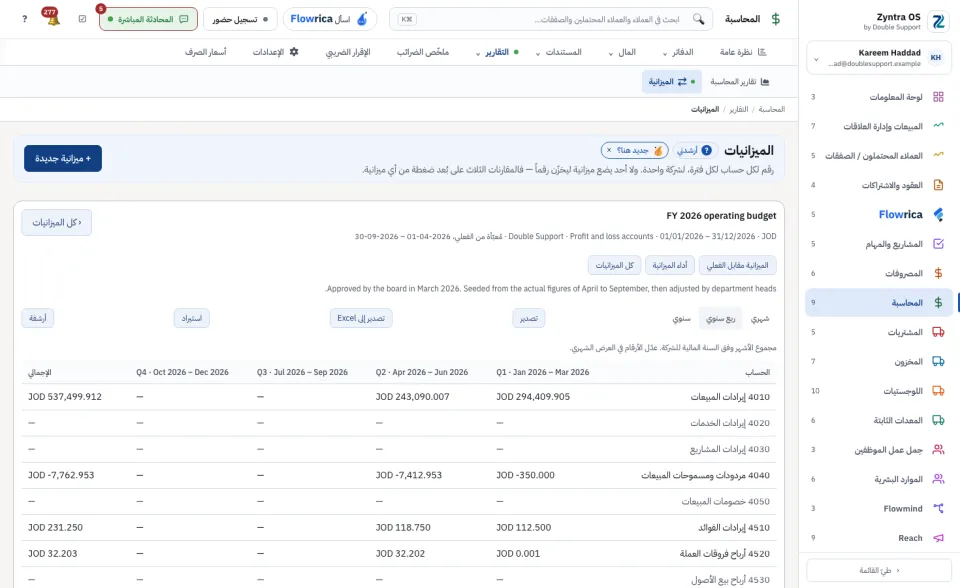
Task: Click the green dollar accounting icon in header
Action: [776, 19]
